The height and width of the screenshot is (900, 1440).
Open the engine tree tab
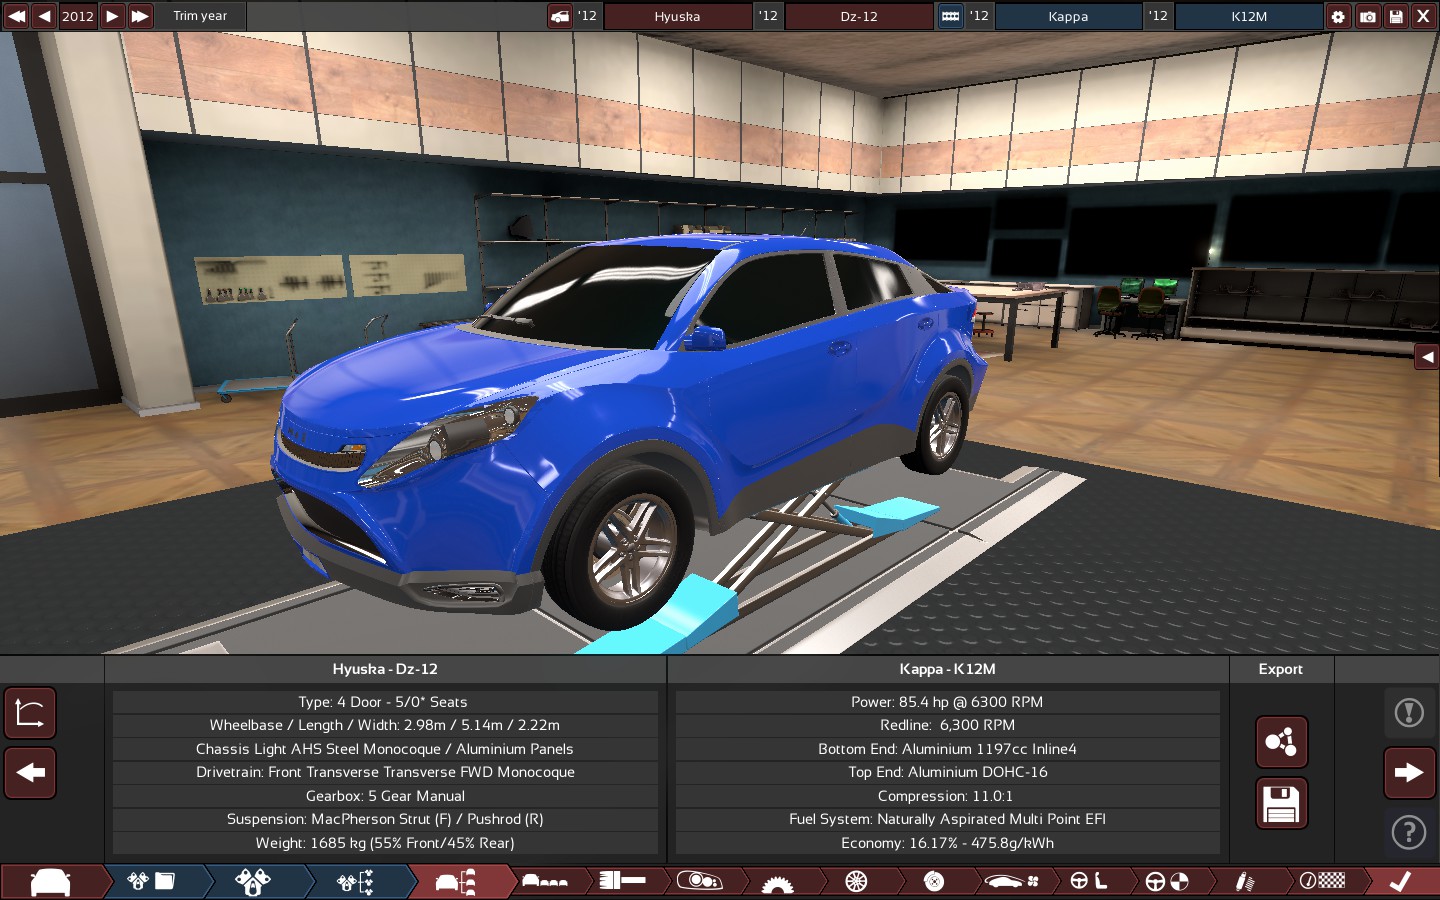(356, 882)
